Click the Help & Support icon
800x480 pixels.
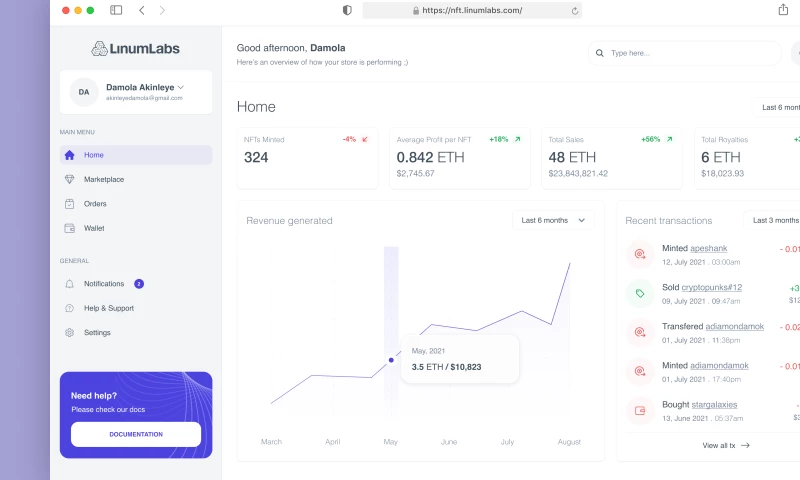tap(69, 308)
